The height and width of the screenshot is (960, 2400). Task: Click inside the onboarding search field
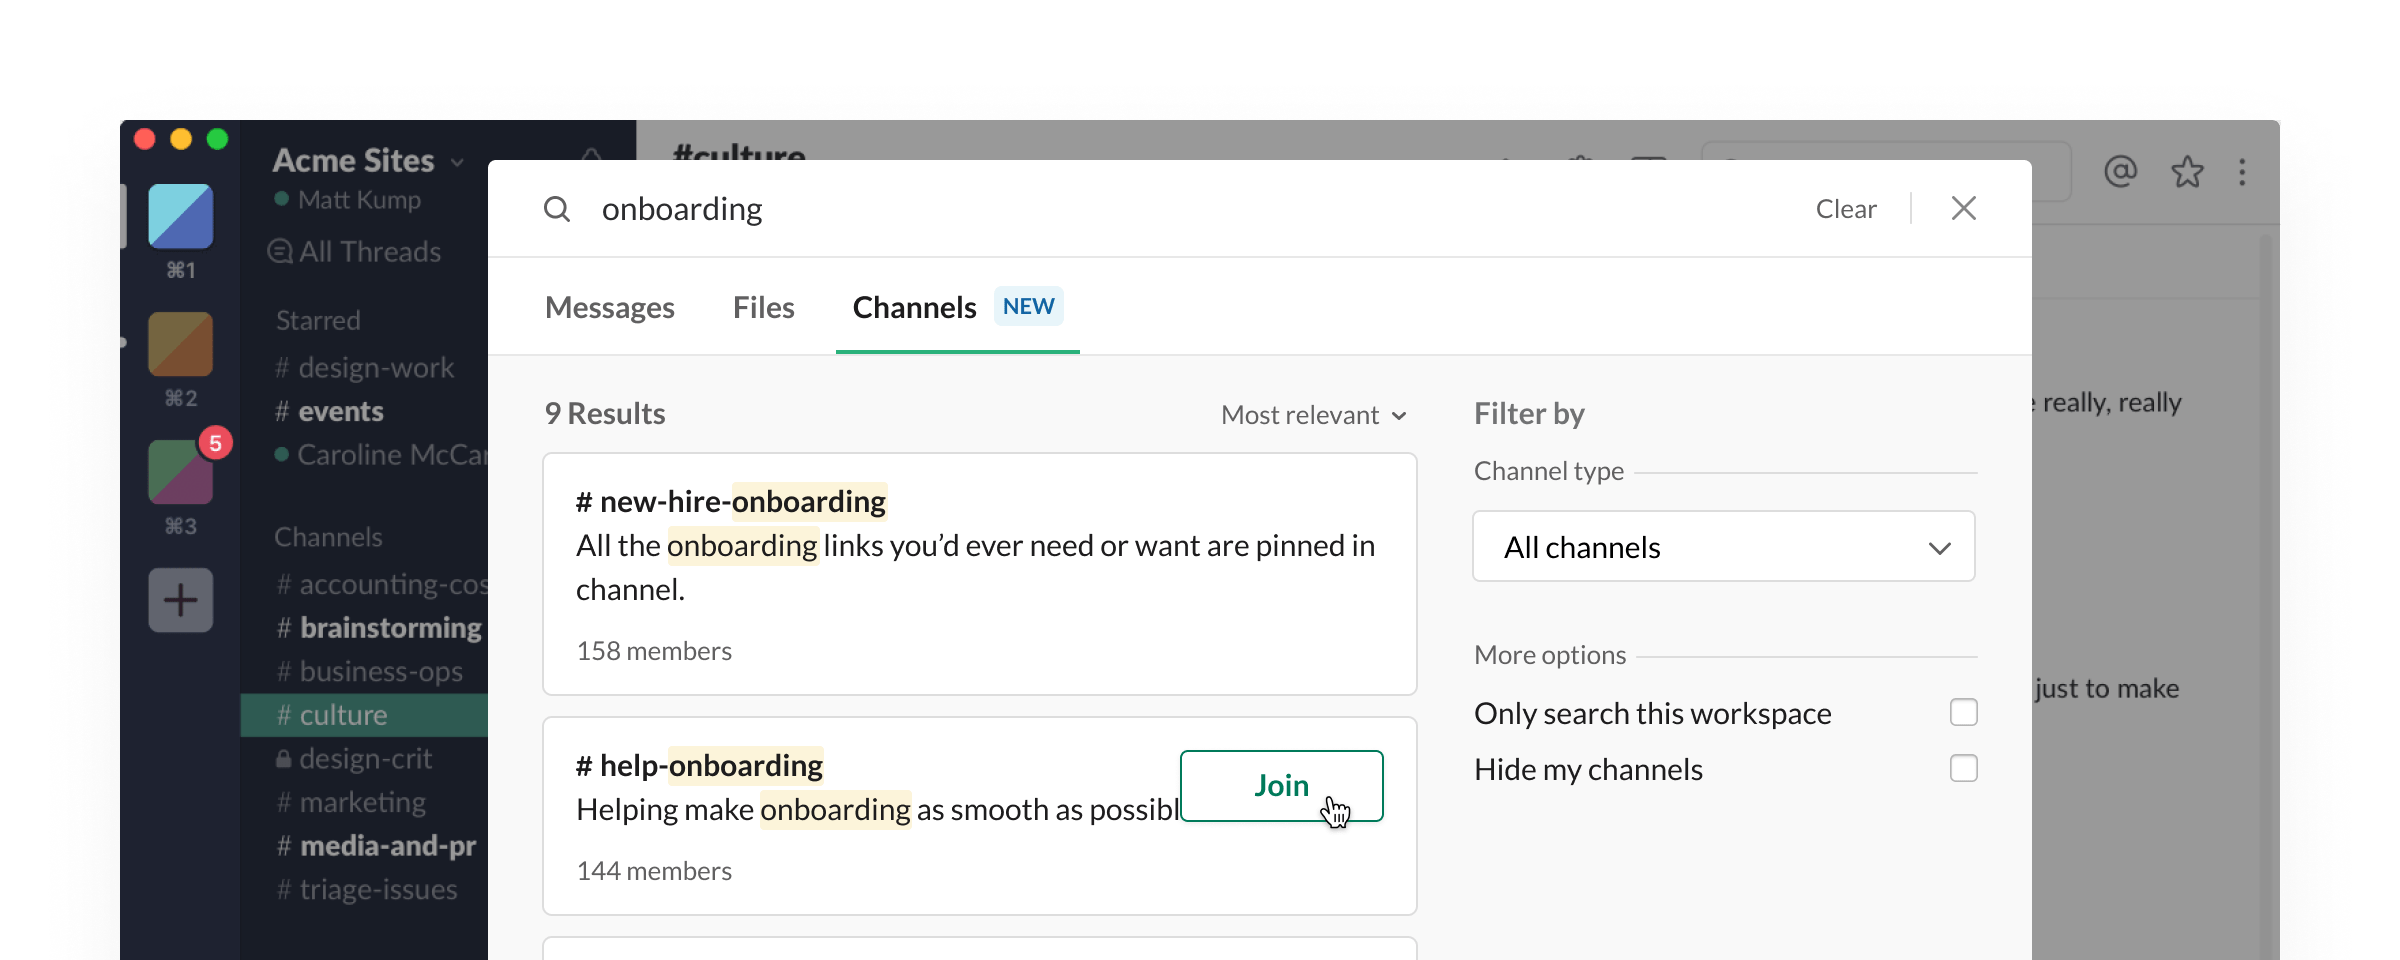click(x=683, y=208)
